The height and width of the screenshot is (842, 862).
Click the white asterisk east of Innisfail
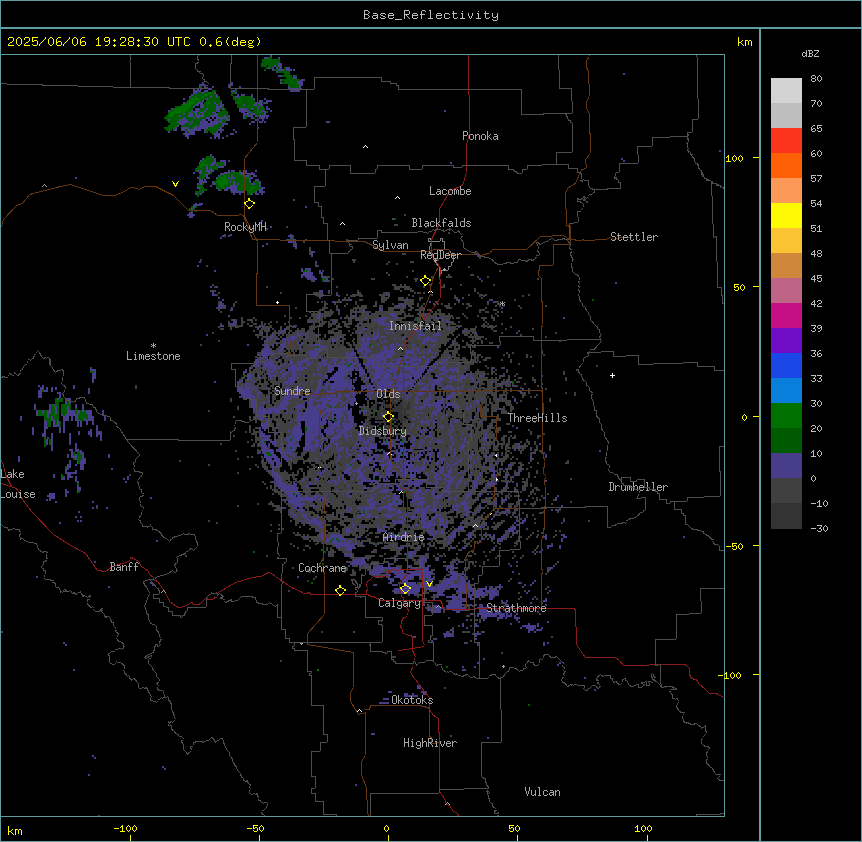(502, 304)
